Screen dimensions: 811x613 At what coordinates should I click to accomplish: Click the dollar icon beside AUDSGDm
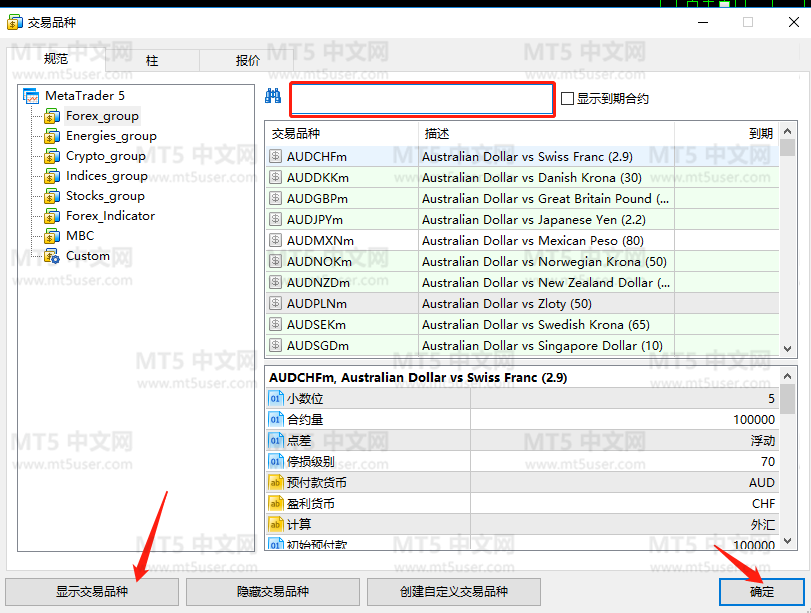pos(276,345)
